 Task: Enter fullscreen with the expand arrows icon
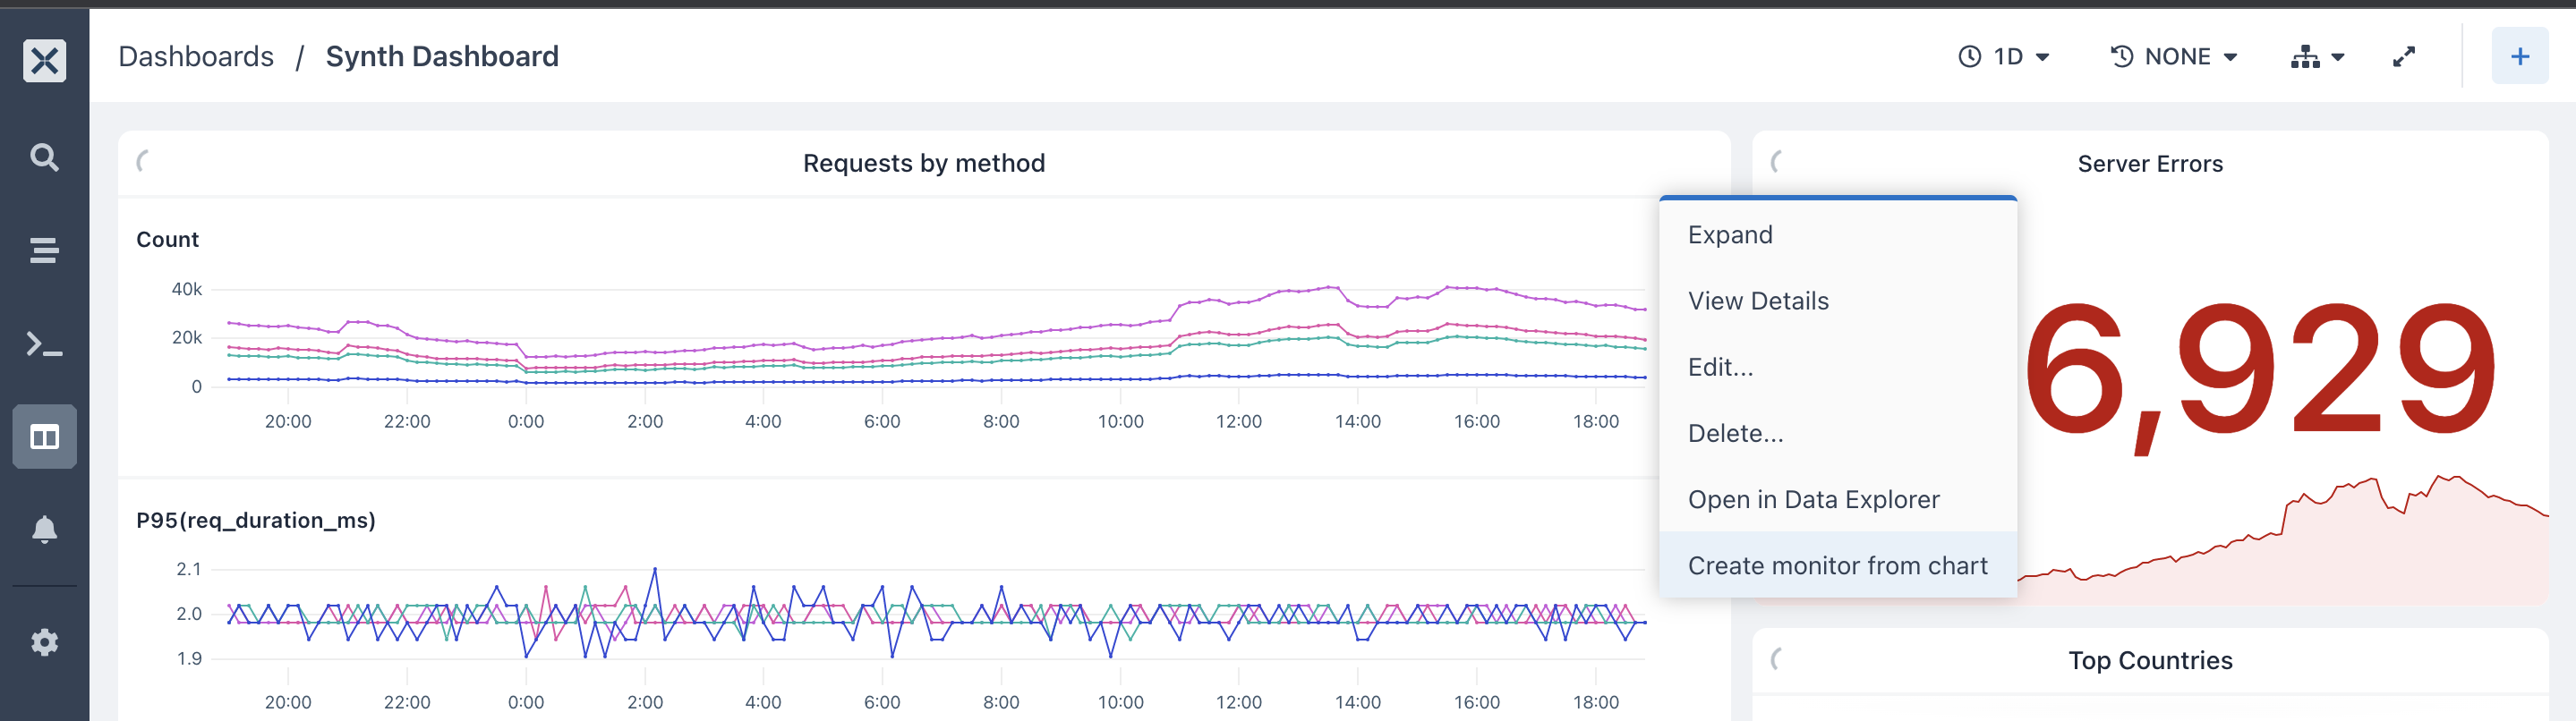coord(2403,57)
